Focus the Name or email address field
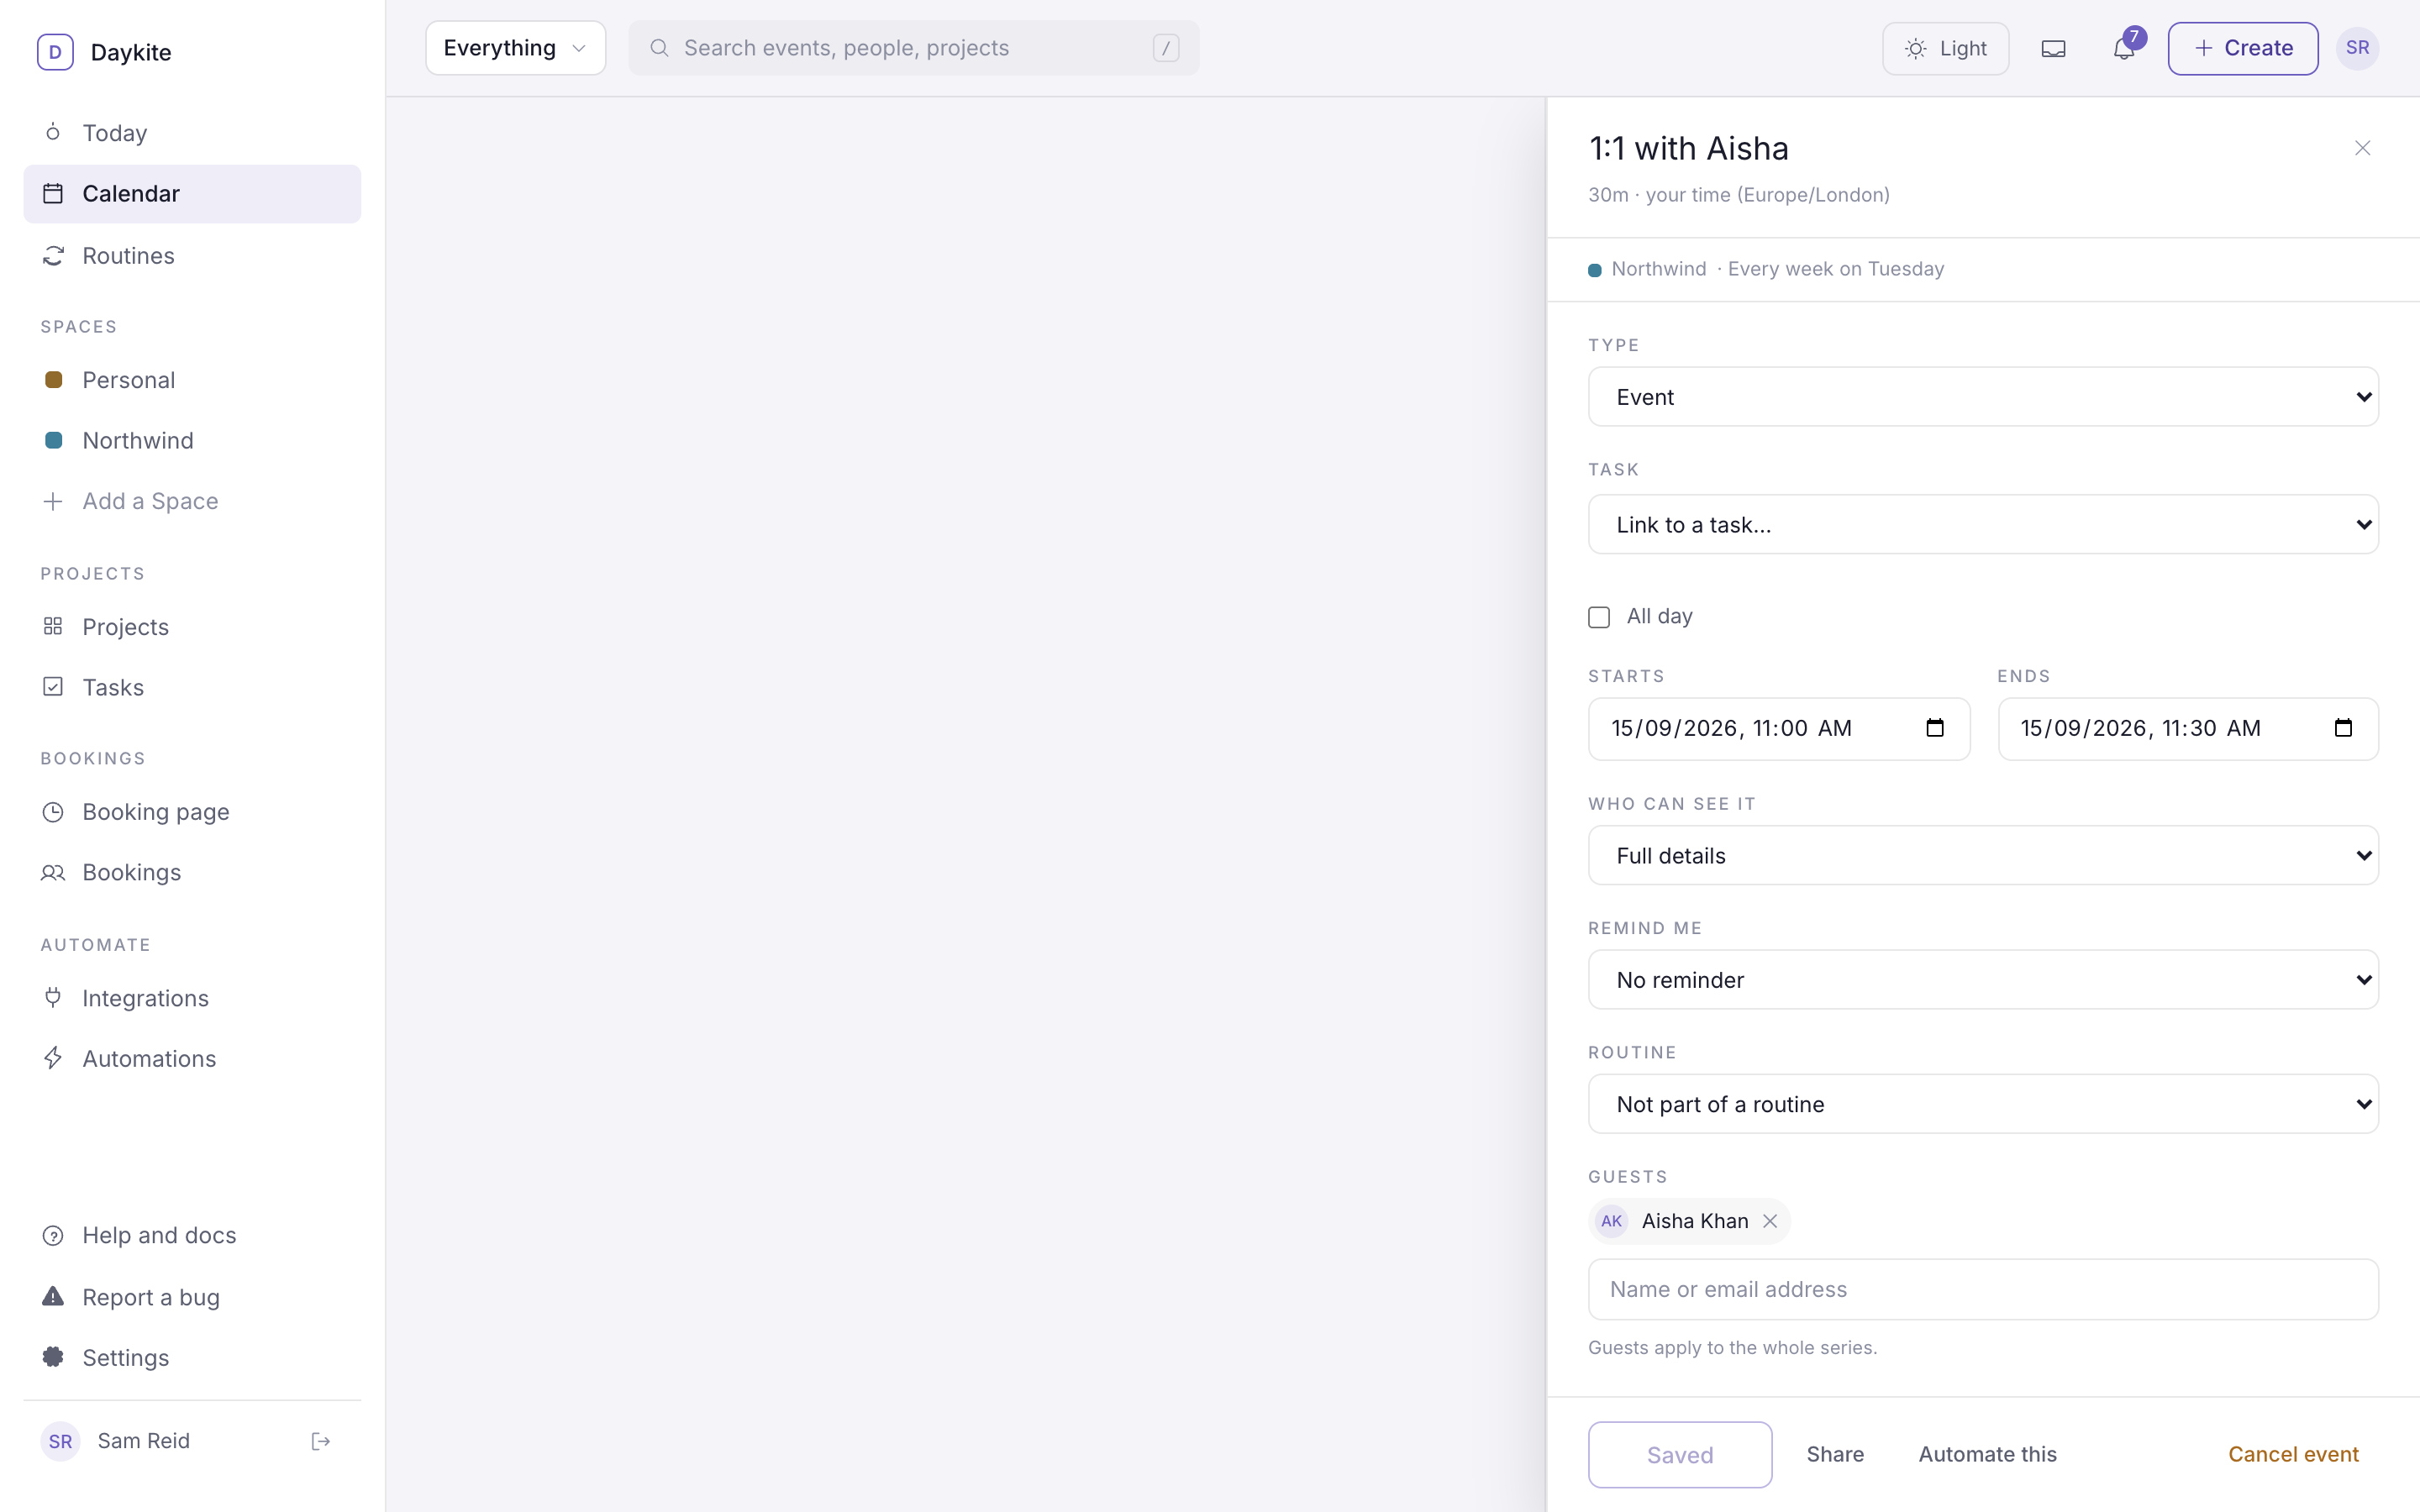The width and height of the screenshot is (2420, 1512). coord(1982,1289)
